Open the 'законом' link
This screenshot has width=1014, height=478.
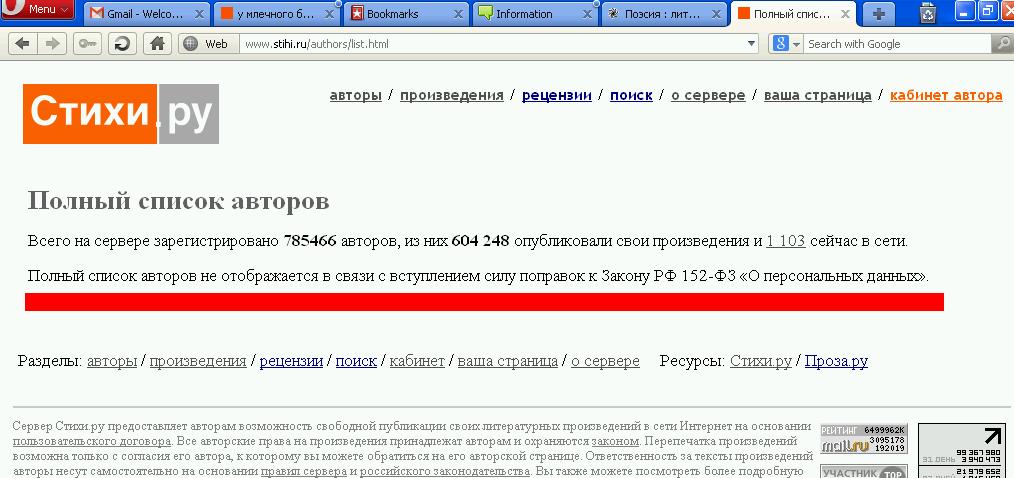(616, 442)
